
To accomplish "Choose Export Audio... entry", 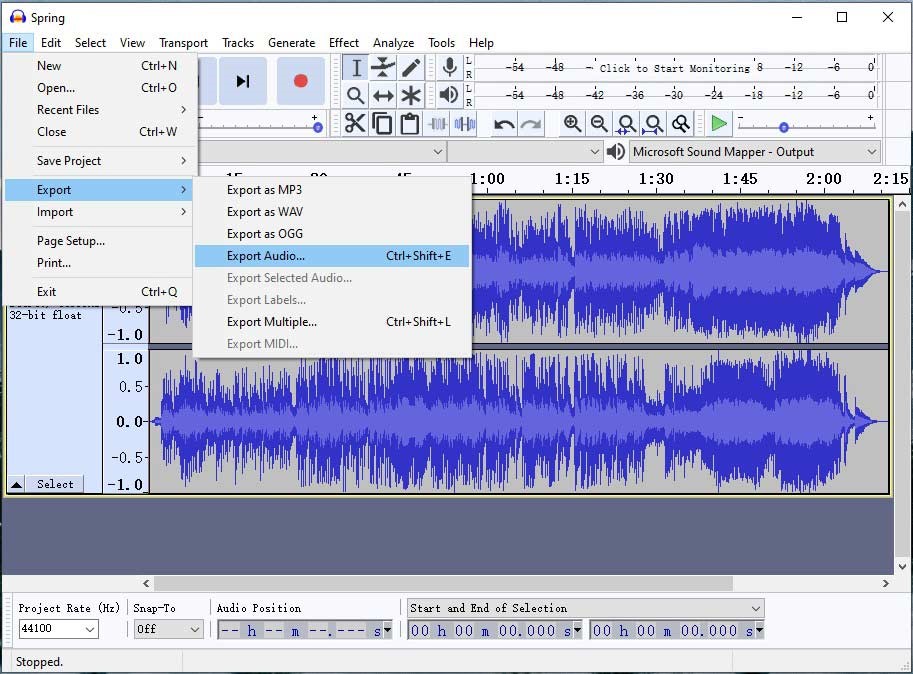I will [x=331, y=256].
